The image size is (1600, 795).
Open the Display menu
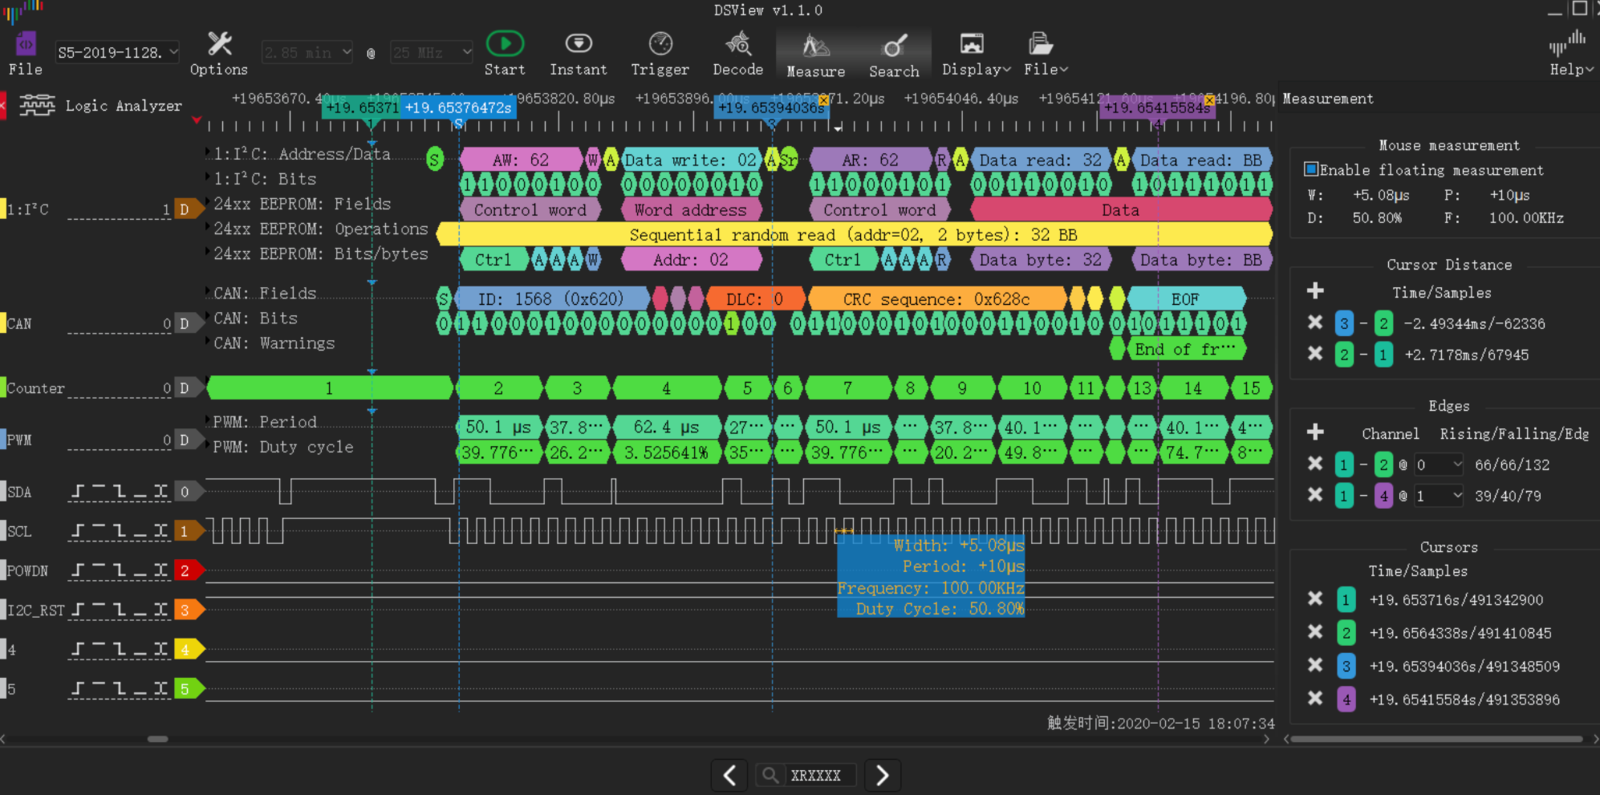(976, 53)
